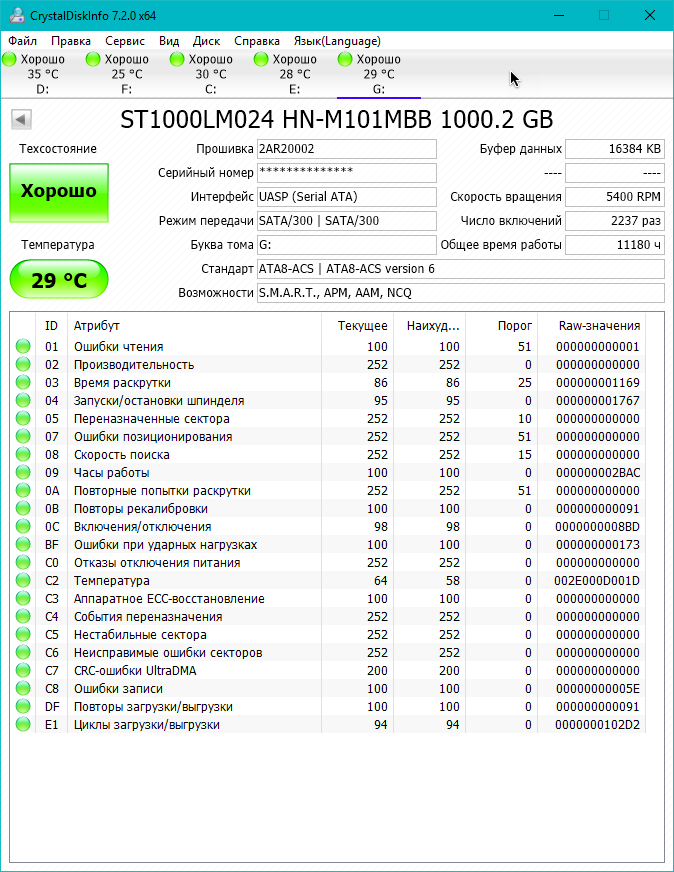Open the Язык(Language) menu
The height and width of the screenshot is (872, 674).
click(337, 41)
